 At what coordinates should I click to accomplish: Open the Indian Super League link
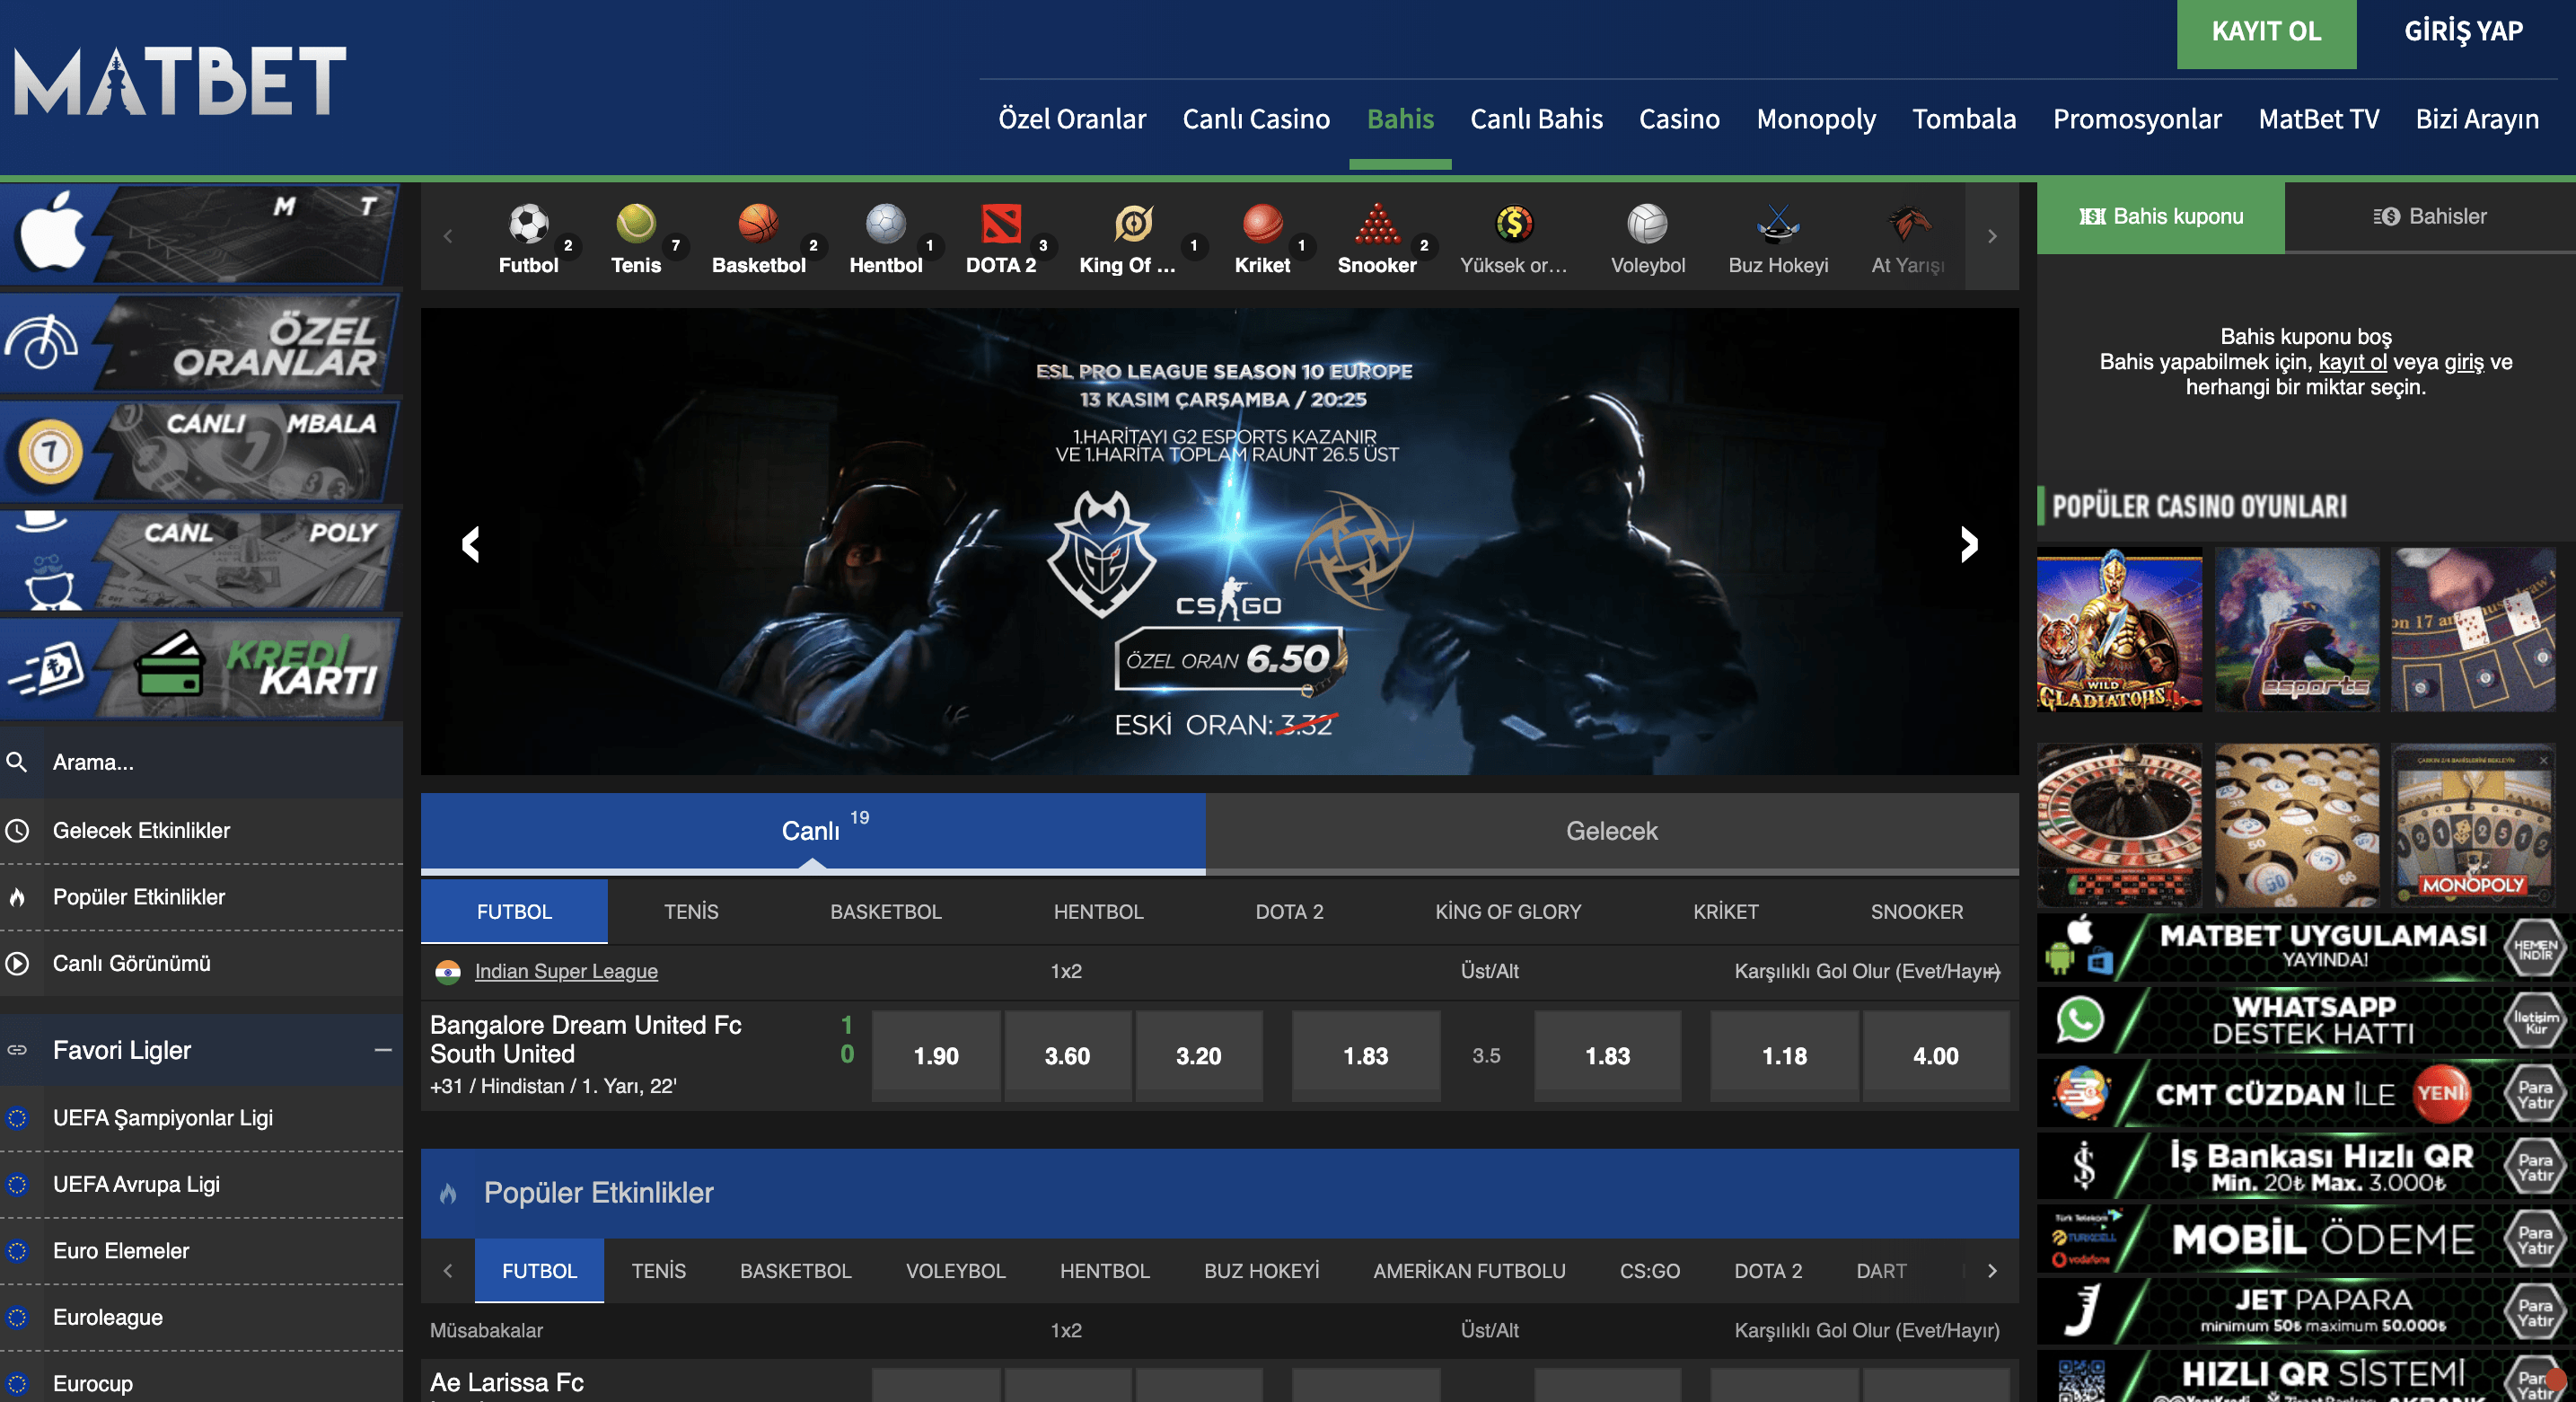(566, 971)
